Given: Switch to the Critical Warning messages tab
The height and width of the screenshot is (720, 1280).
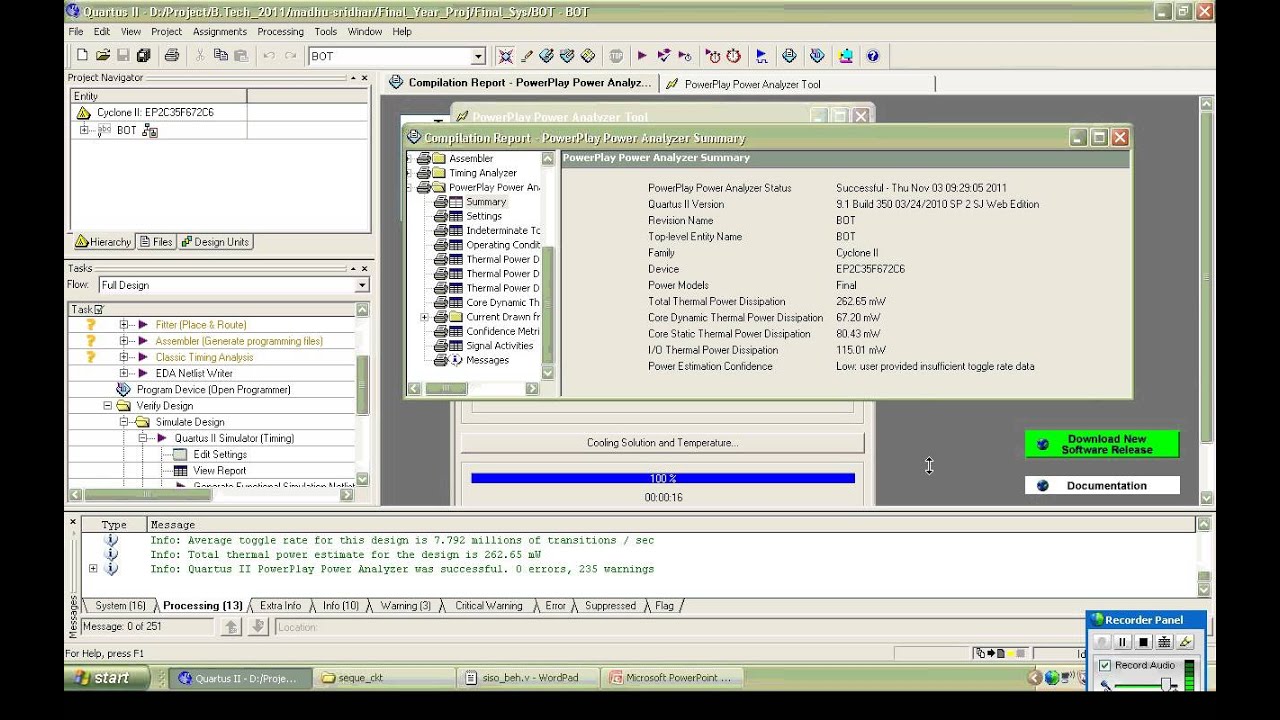Looking at the screenshot, I should point(488,606).
